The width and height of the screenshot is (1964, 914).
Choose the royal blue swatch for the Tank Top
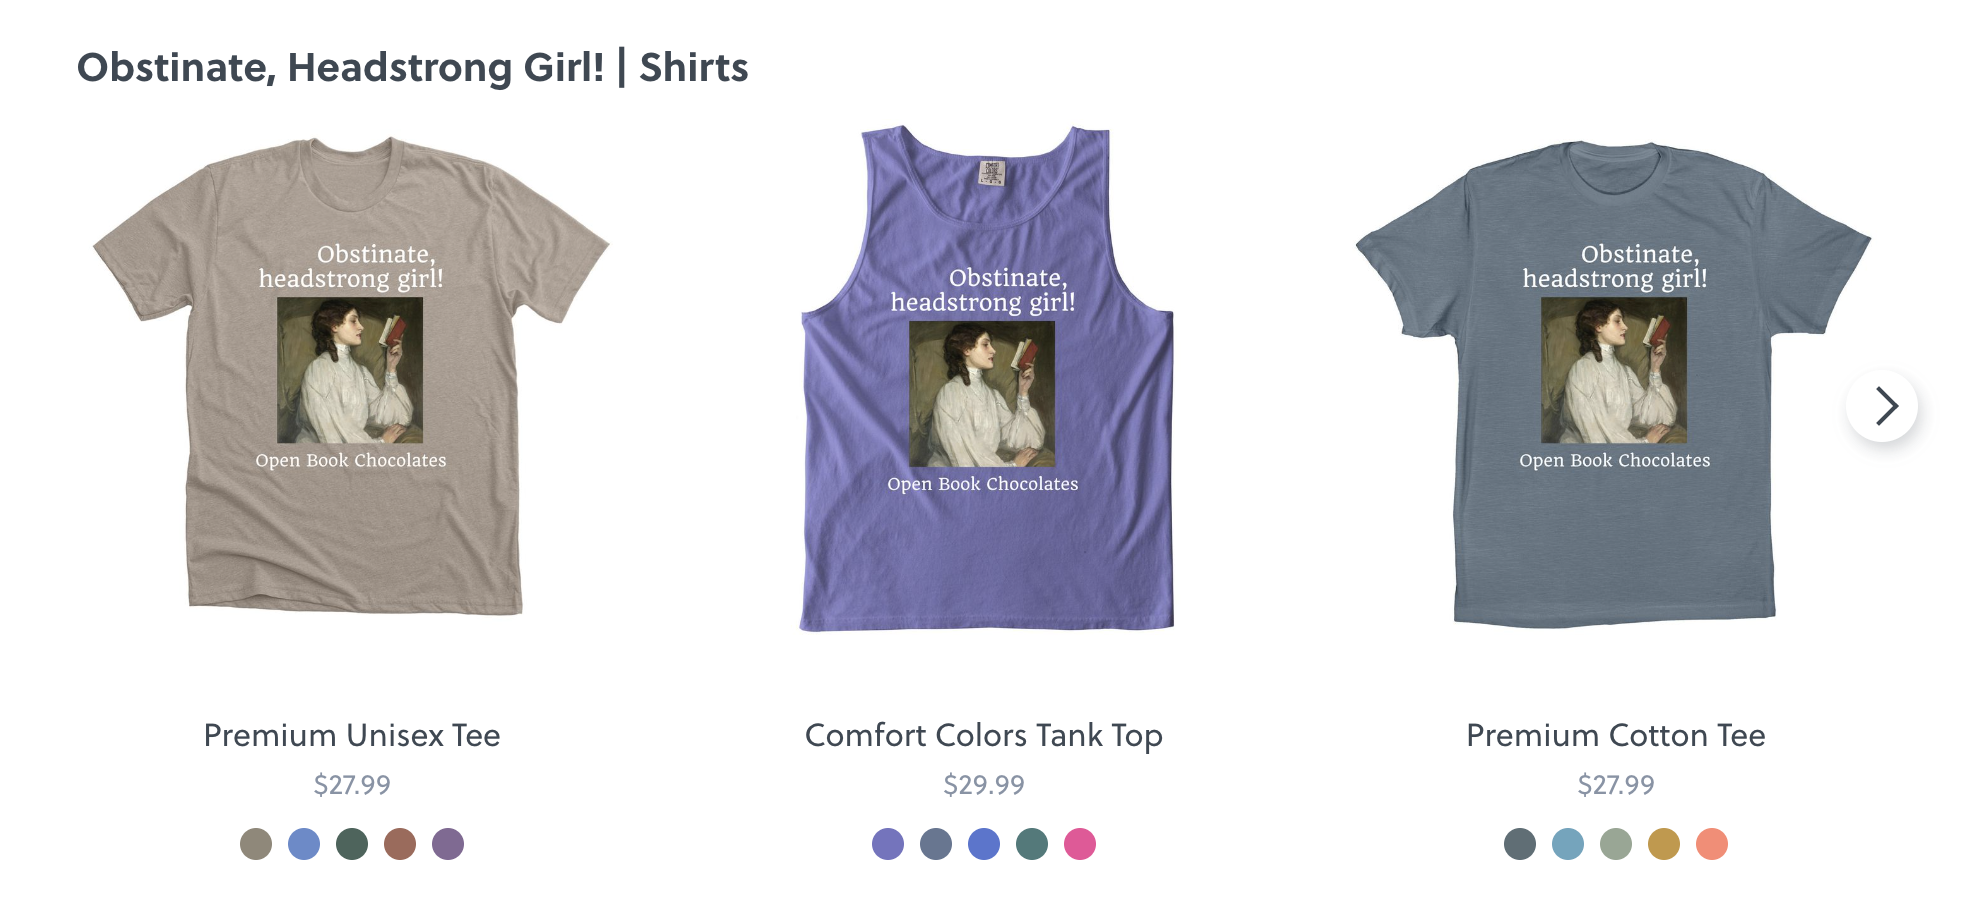[x=984, y=844]
